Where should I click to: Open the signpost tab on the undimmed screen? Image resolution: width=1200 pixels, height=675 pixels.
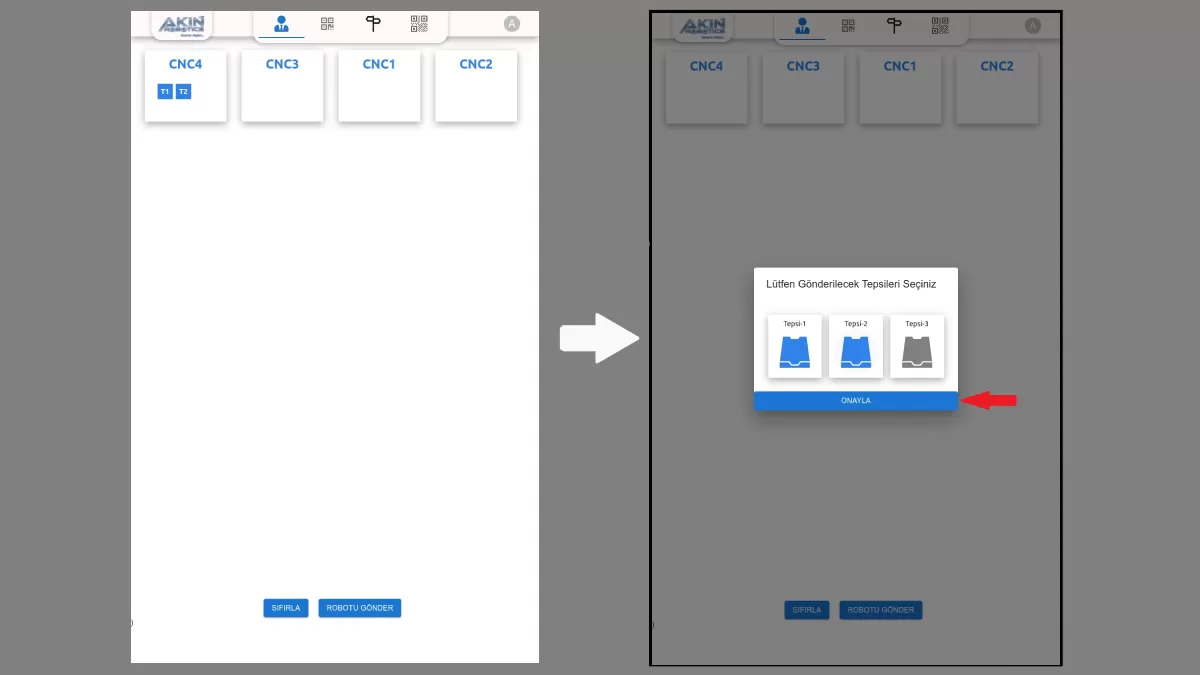373,24
